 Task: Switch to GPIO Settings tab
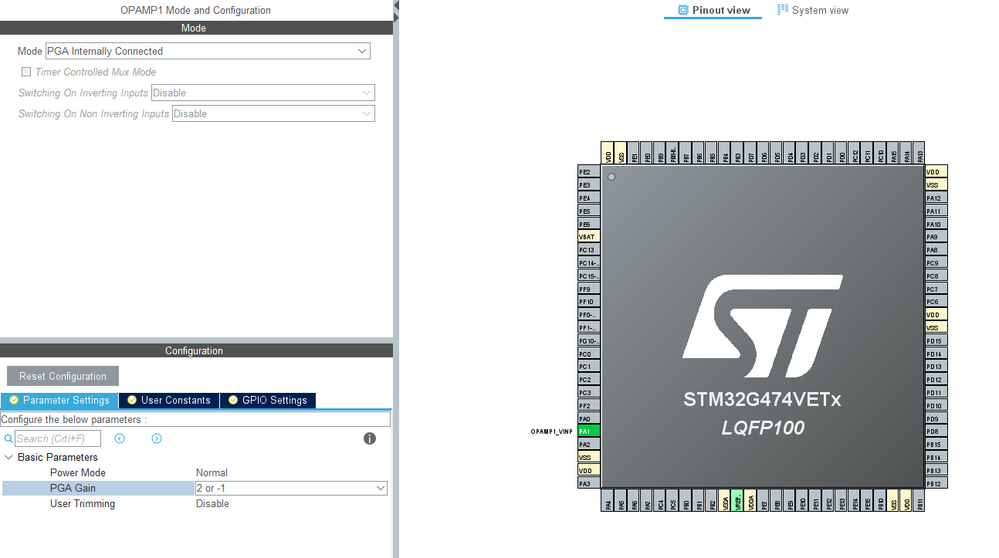[268, 400]
